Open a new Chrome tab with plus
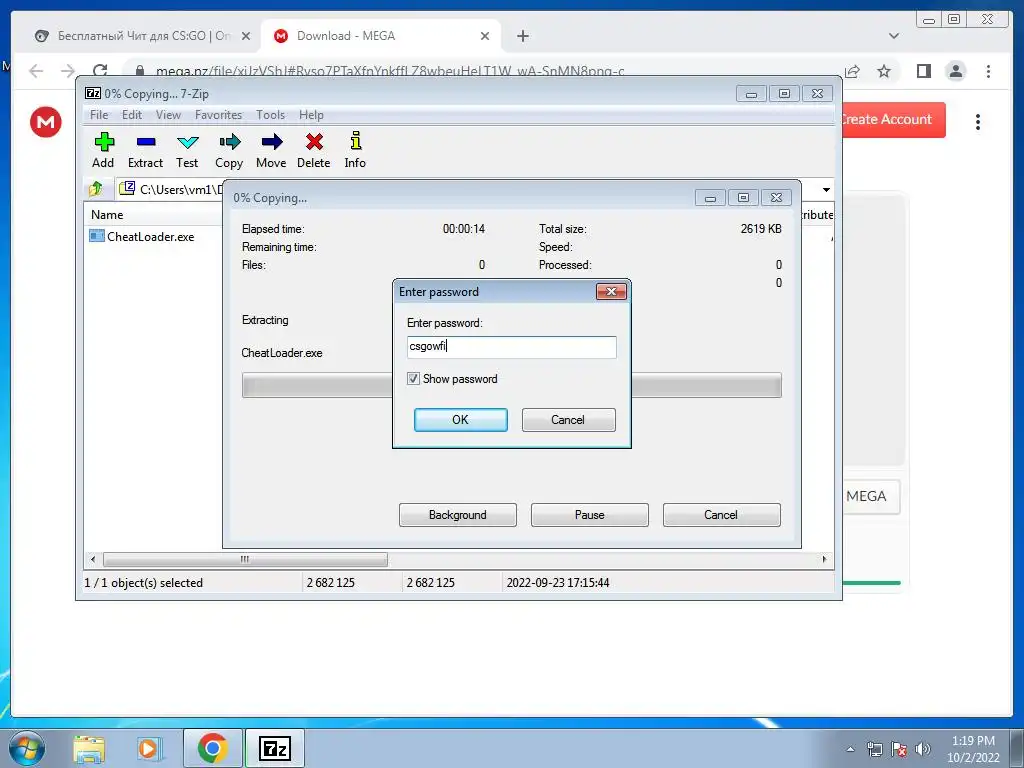The image size is (1024, 768). (x=522, y=36)
